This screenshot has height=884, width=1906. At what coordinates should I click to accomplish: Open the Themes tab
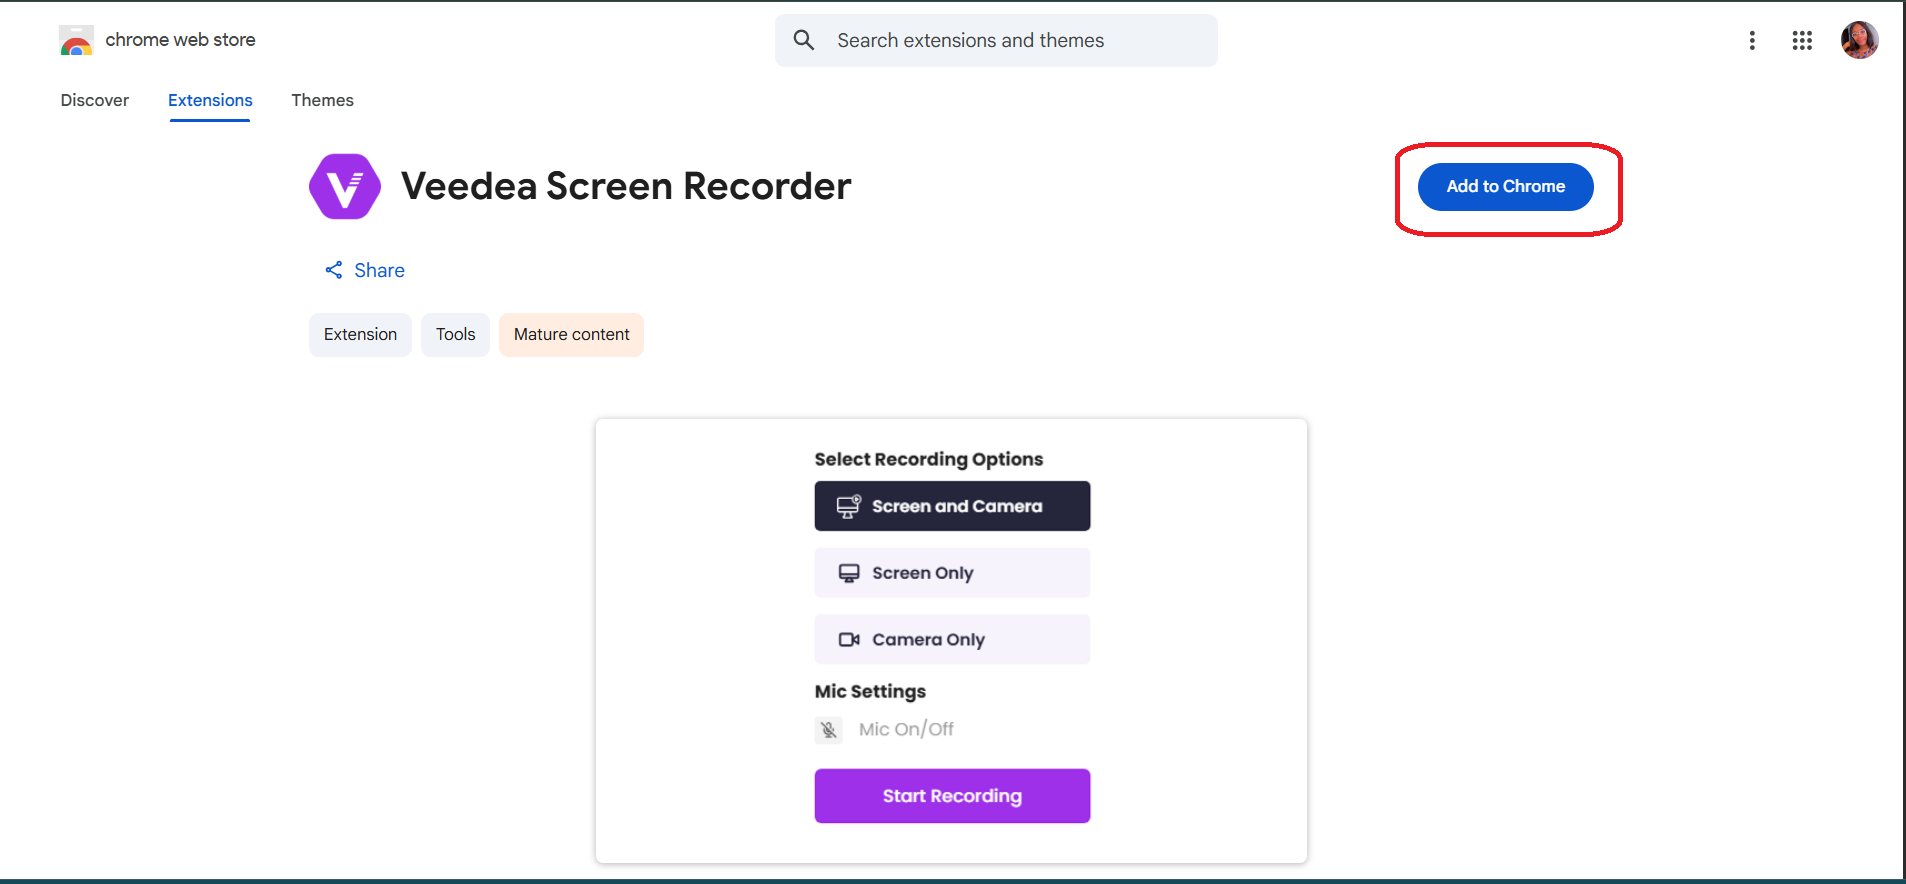pos(323,100)
